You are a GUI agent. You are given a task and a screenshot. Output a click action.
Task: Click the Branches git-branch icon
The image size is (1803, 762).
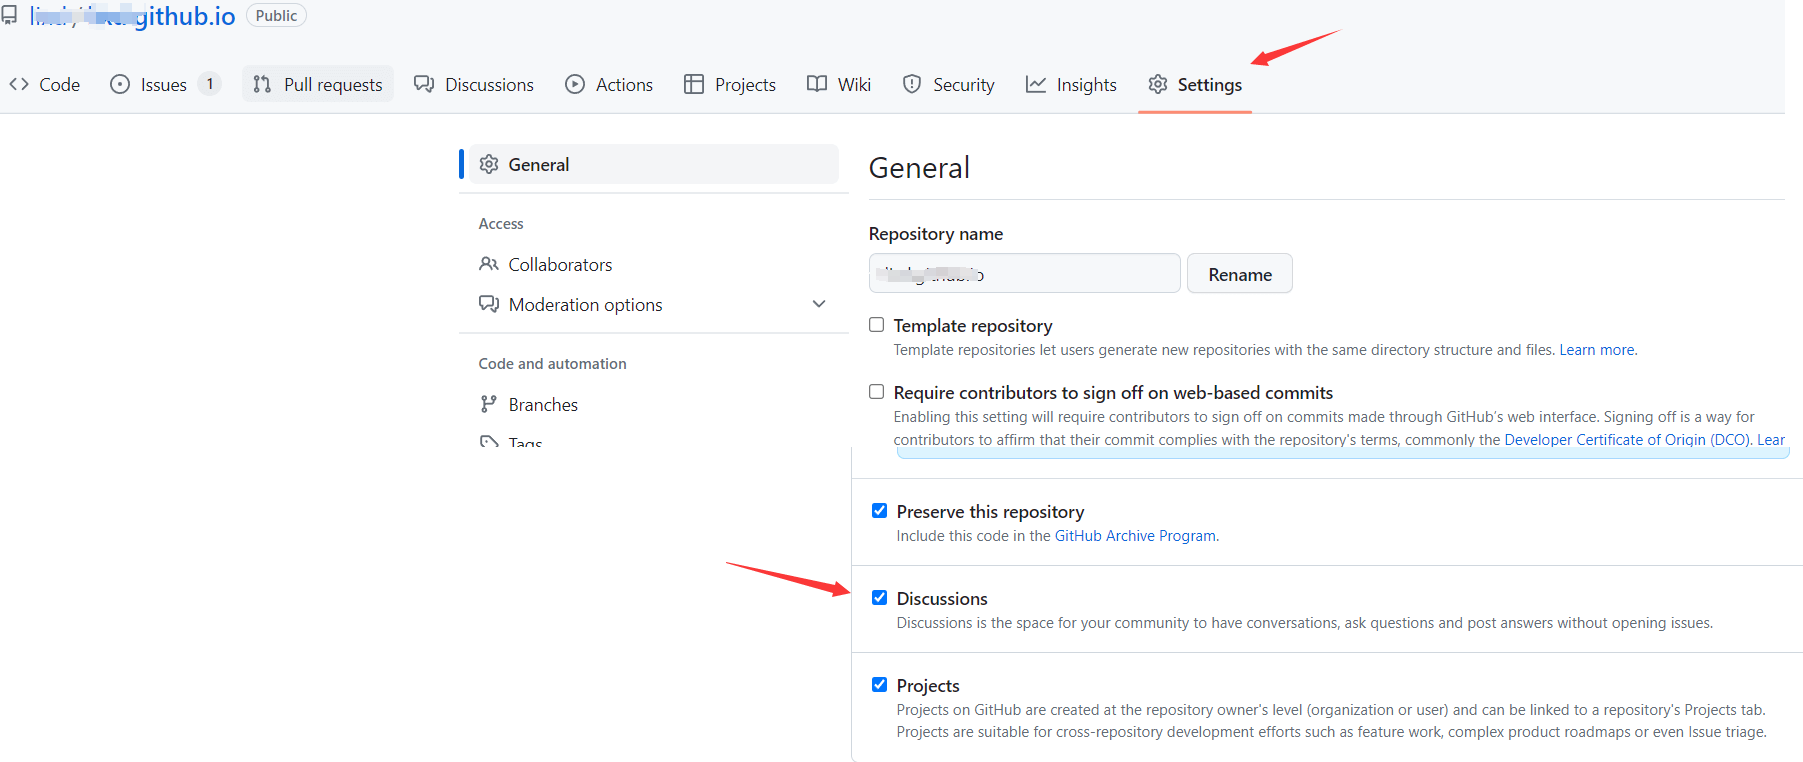488,404
